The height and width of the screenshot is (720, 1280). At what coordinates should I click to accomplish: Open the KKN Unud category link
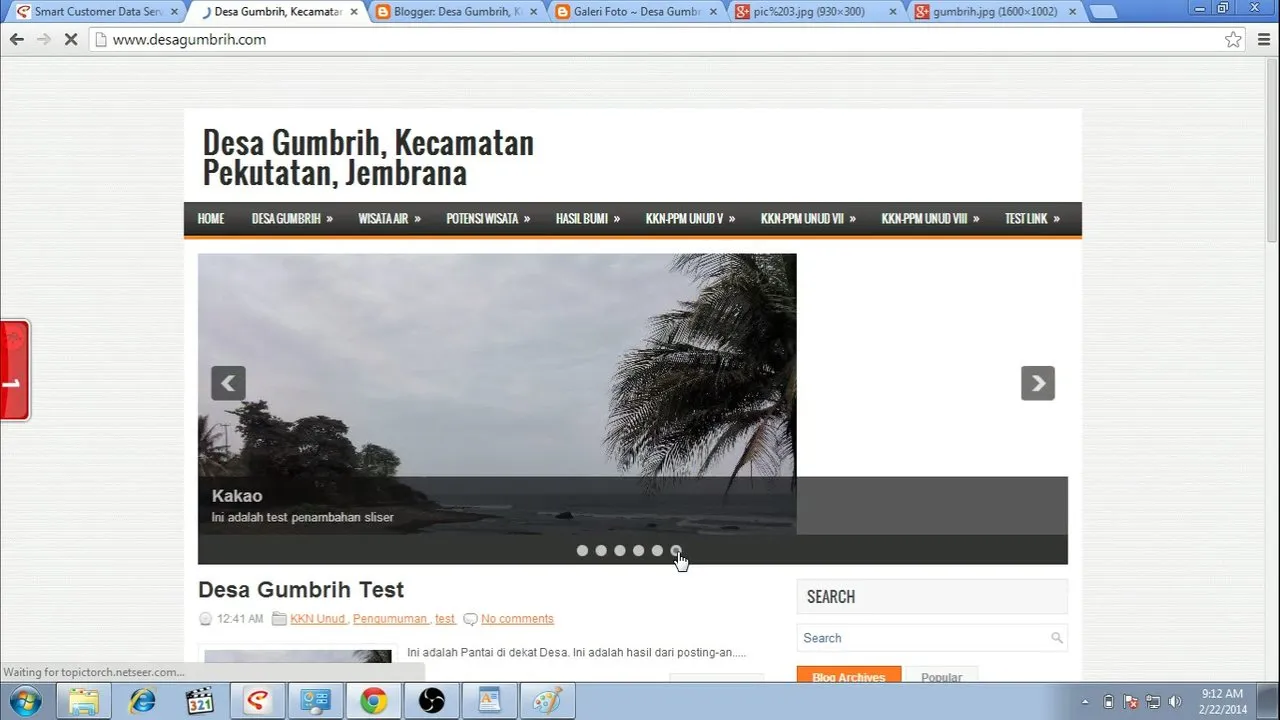[x=318, y=619]
